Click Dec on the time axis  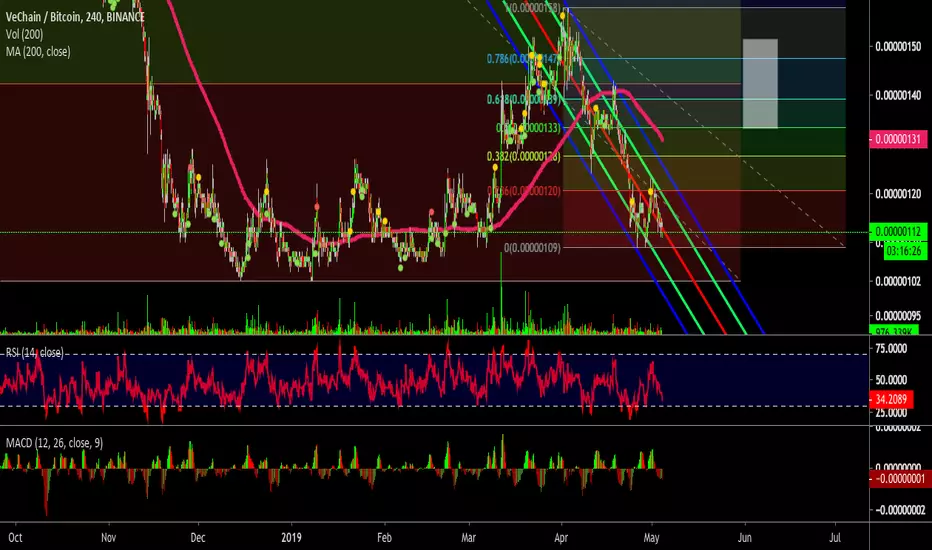[197, 538]
